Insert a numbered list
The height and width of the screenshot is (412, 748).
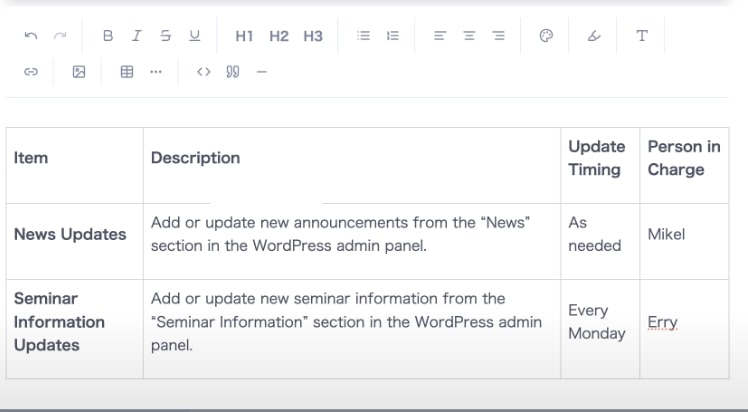(x=393, y=36)
